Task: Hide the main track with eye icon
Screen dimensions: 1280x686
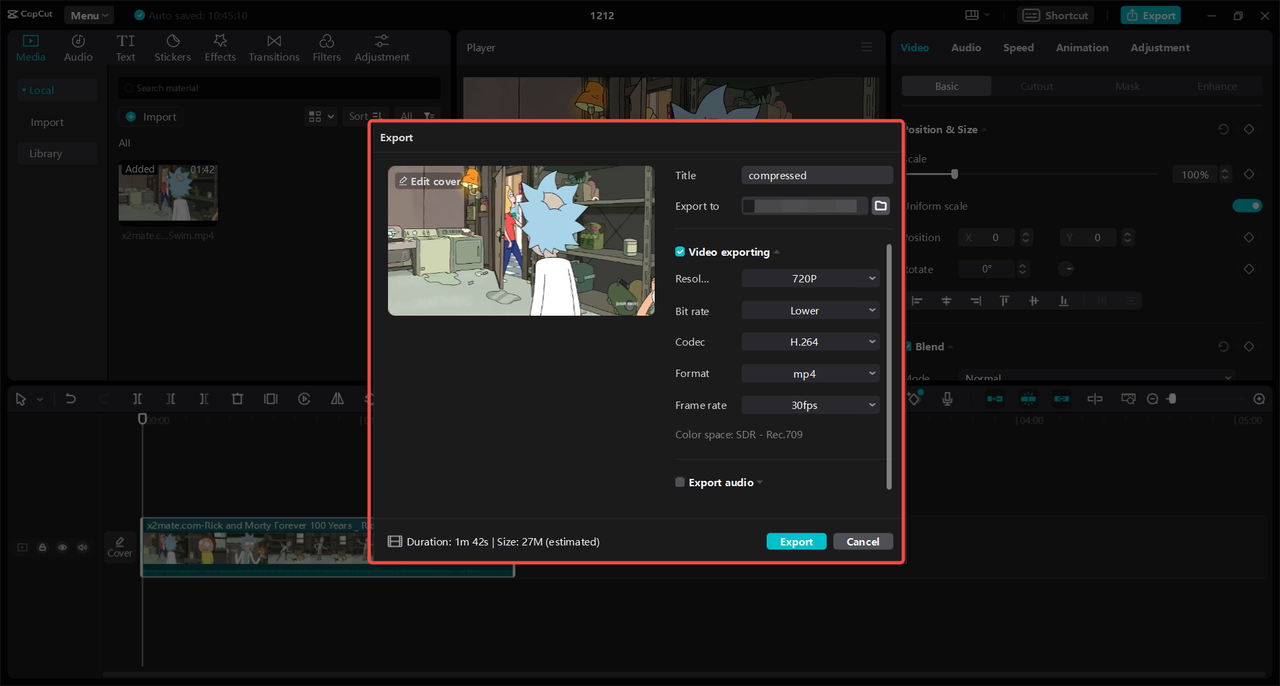Action: pyautogui.click(x=62, y=547)
